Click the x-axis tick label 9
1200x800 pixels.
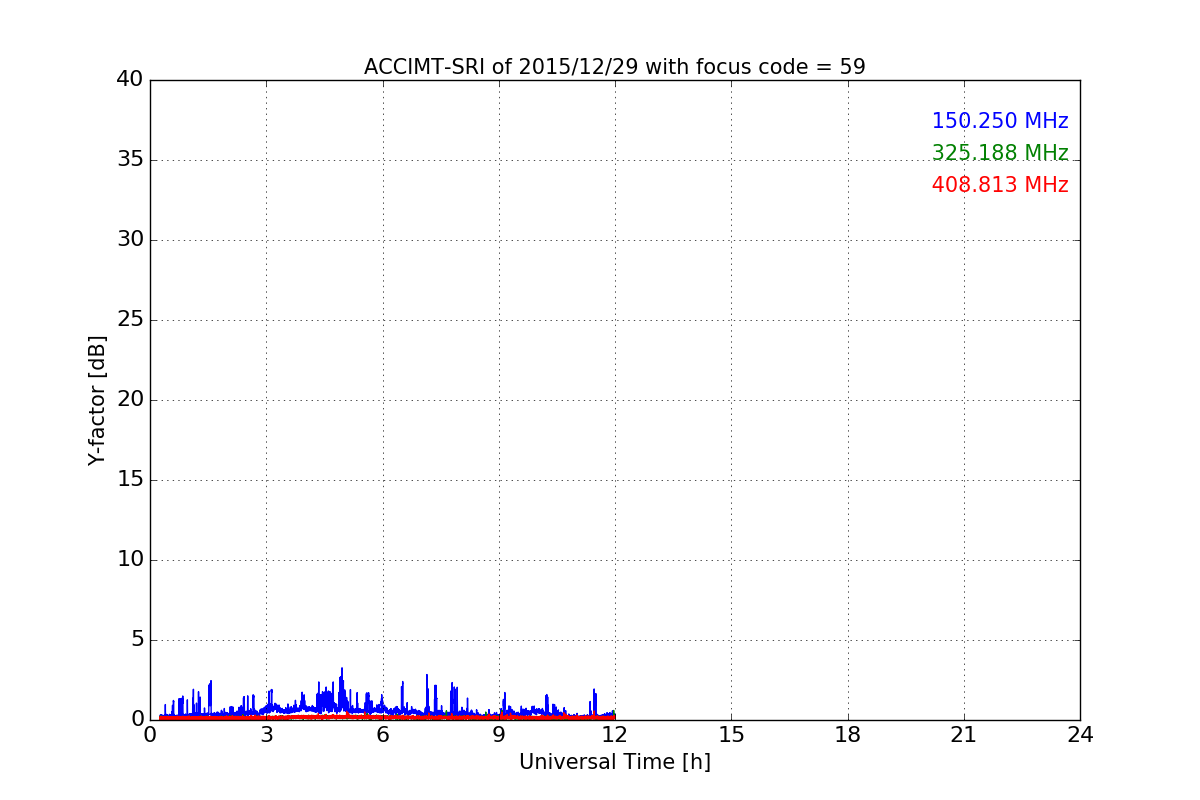click(499, 735)
